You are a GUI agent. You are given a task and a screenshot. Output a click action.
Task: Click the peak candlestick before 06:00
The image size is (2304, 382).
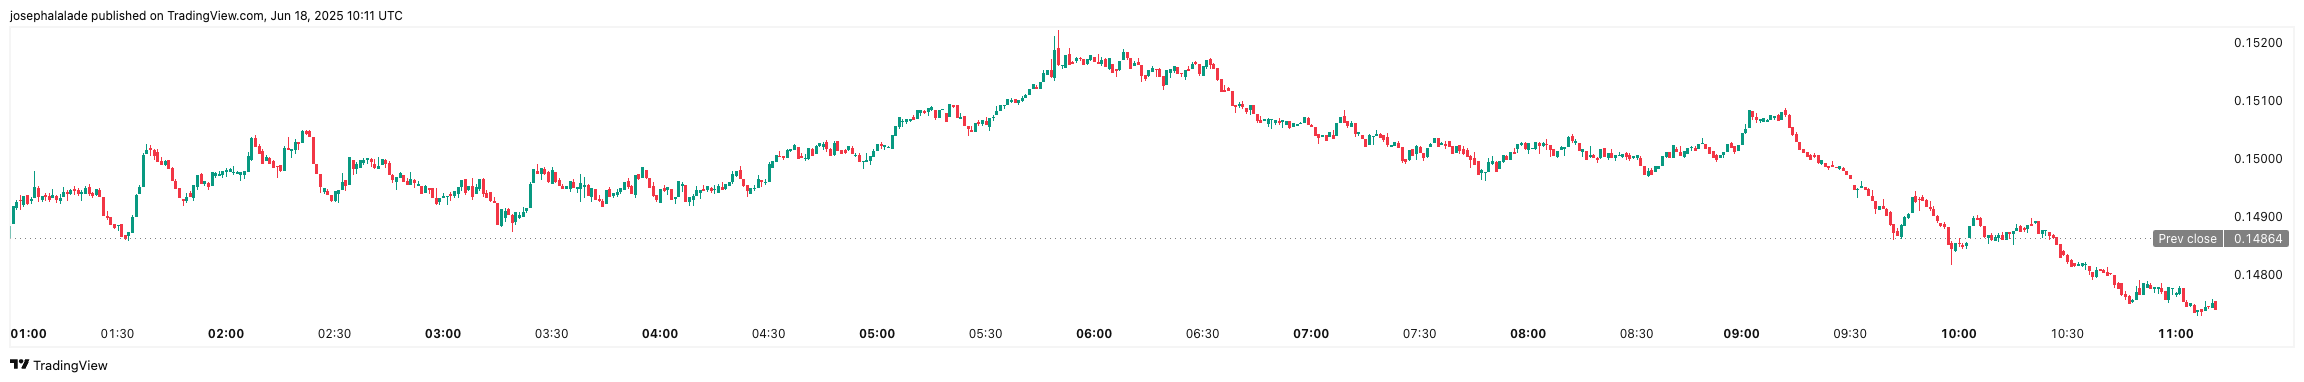(x=1057, y=50)
